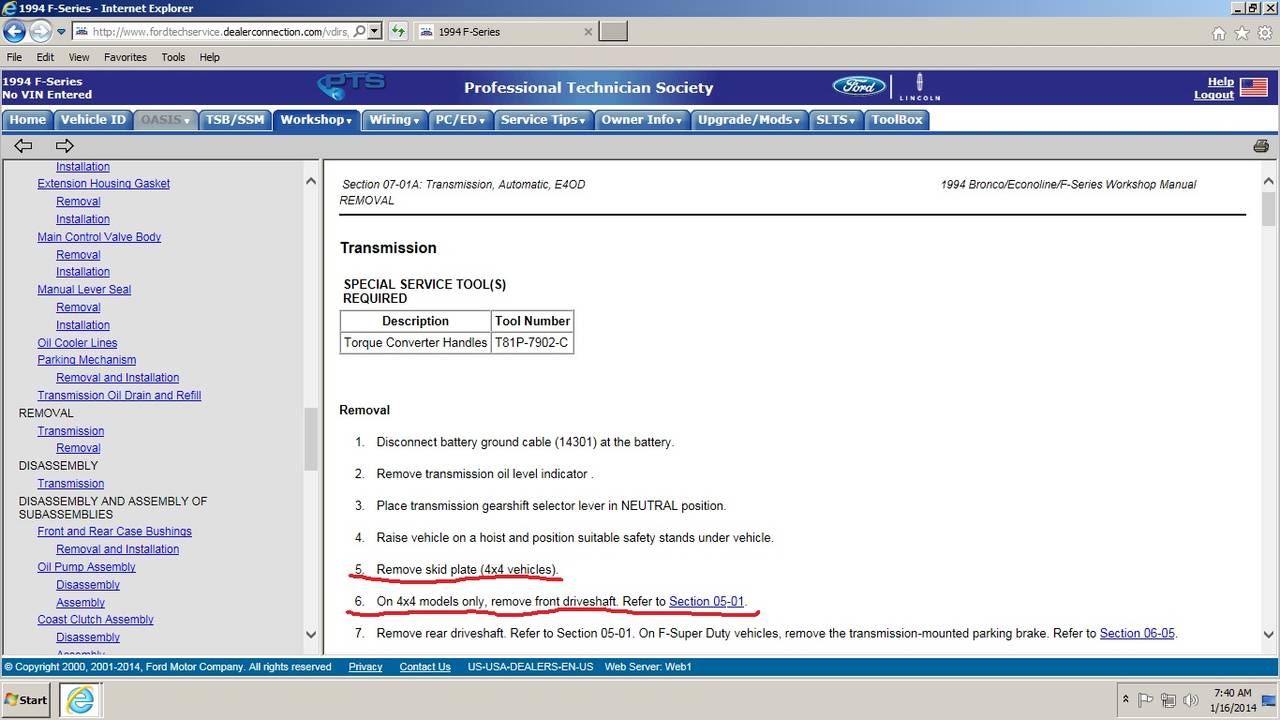The width and height of the screenshot is (1280, 720).
Task: Open the address bar autocomplete dropdown
Action: point(375,31)
